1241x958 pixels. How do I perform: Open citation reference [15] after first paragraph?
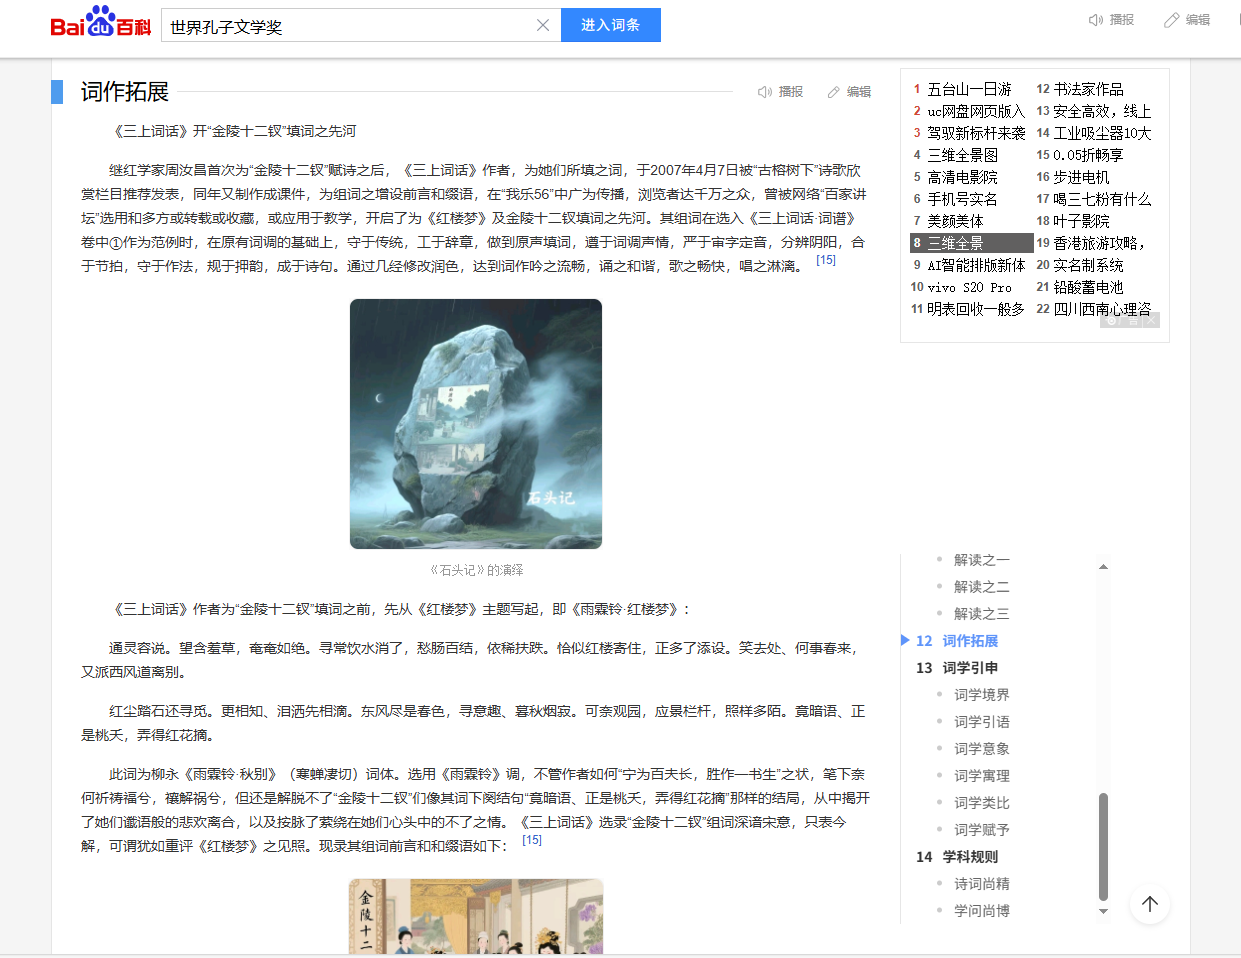tap(826, 260)
